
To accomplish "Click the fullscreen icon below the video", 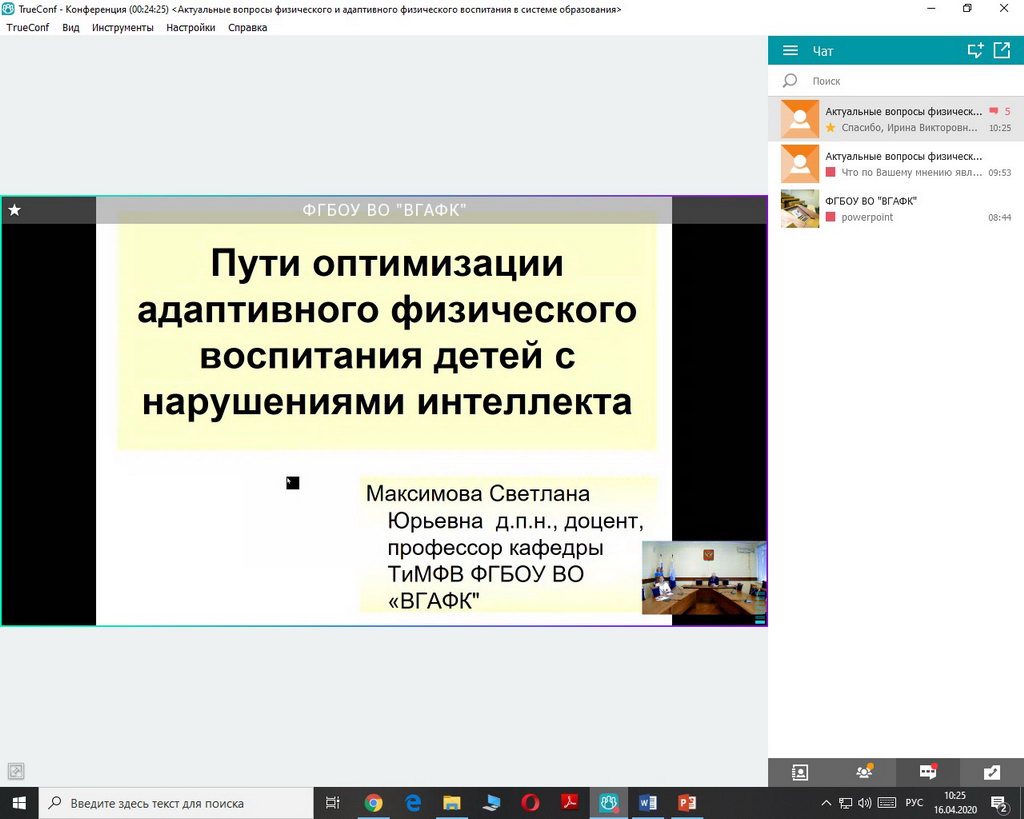I will pos(16,771).
